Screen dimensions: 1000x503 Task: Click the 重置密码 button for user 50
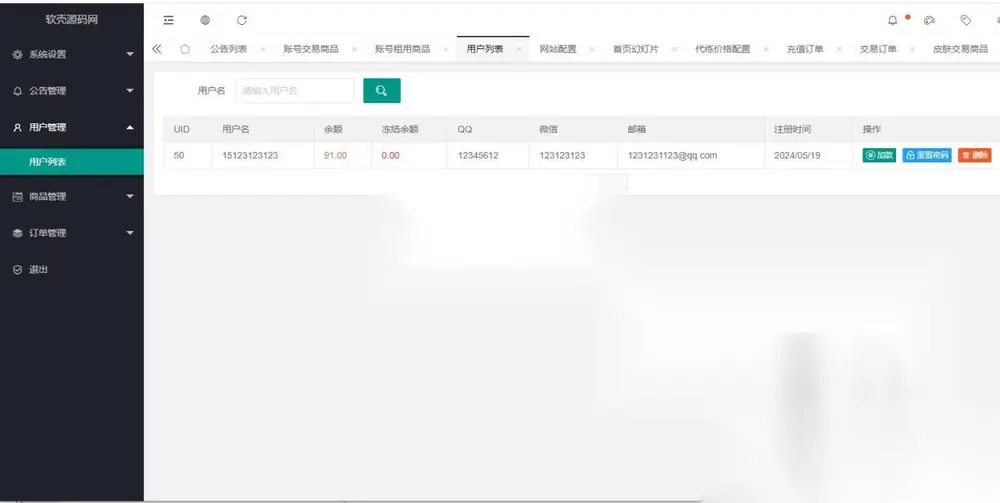(x=927, y=155)
